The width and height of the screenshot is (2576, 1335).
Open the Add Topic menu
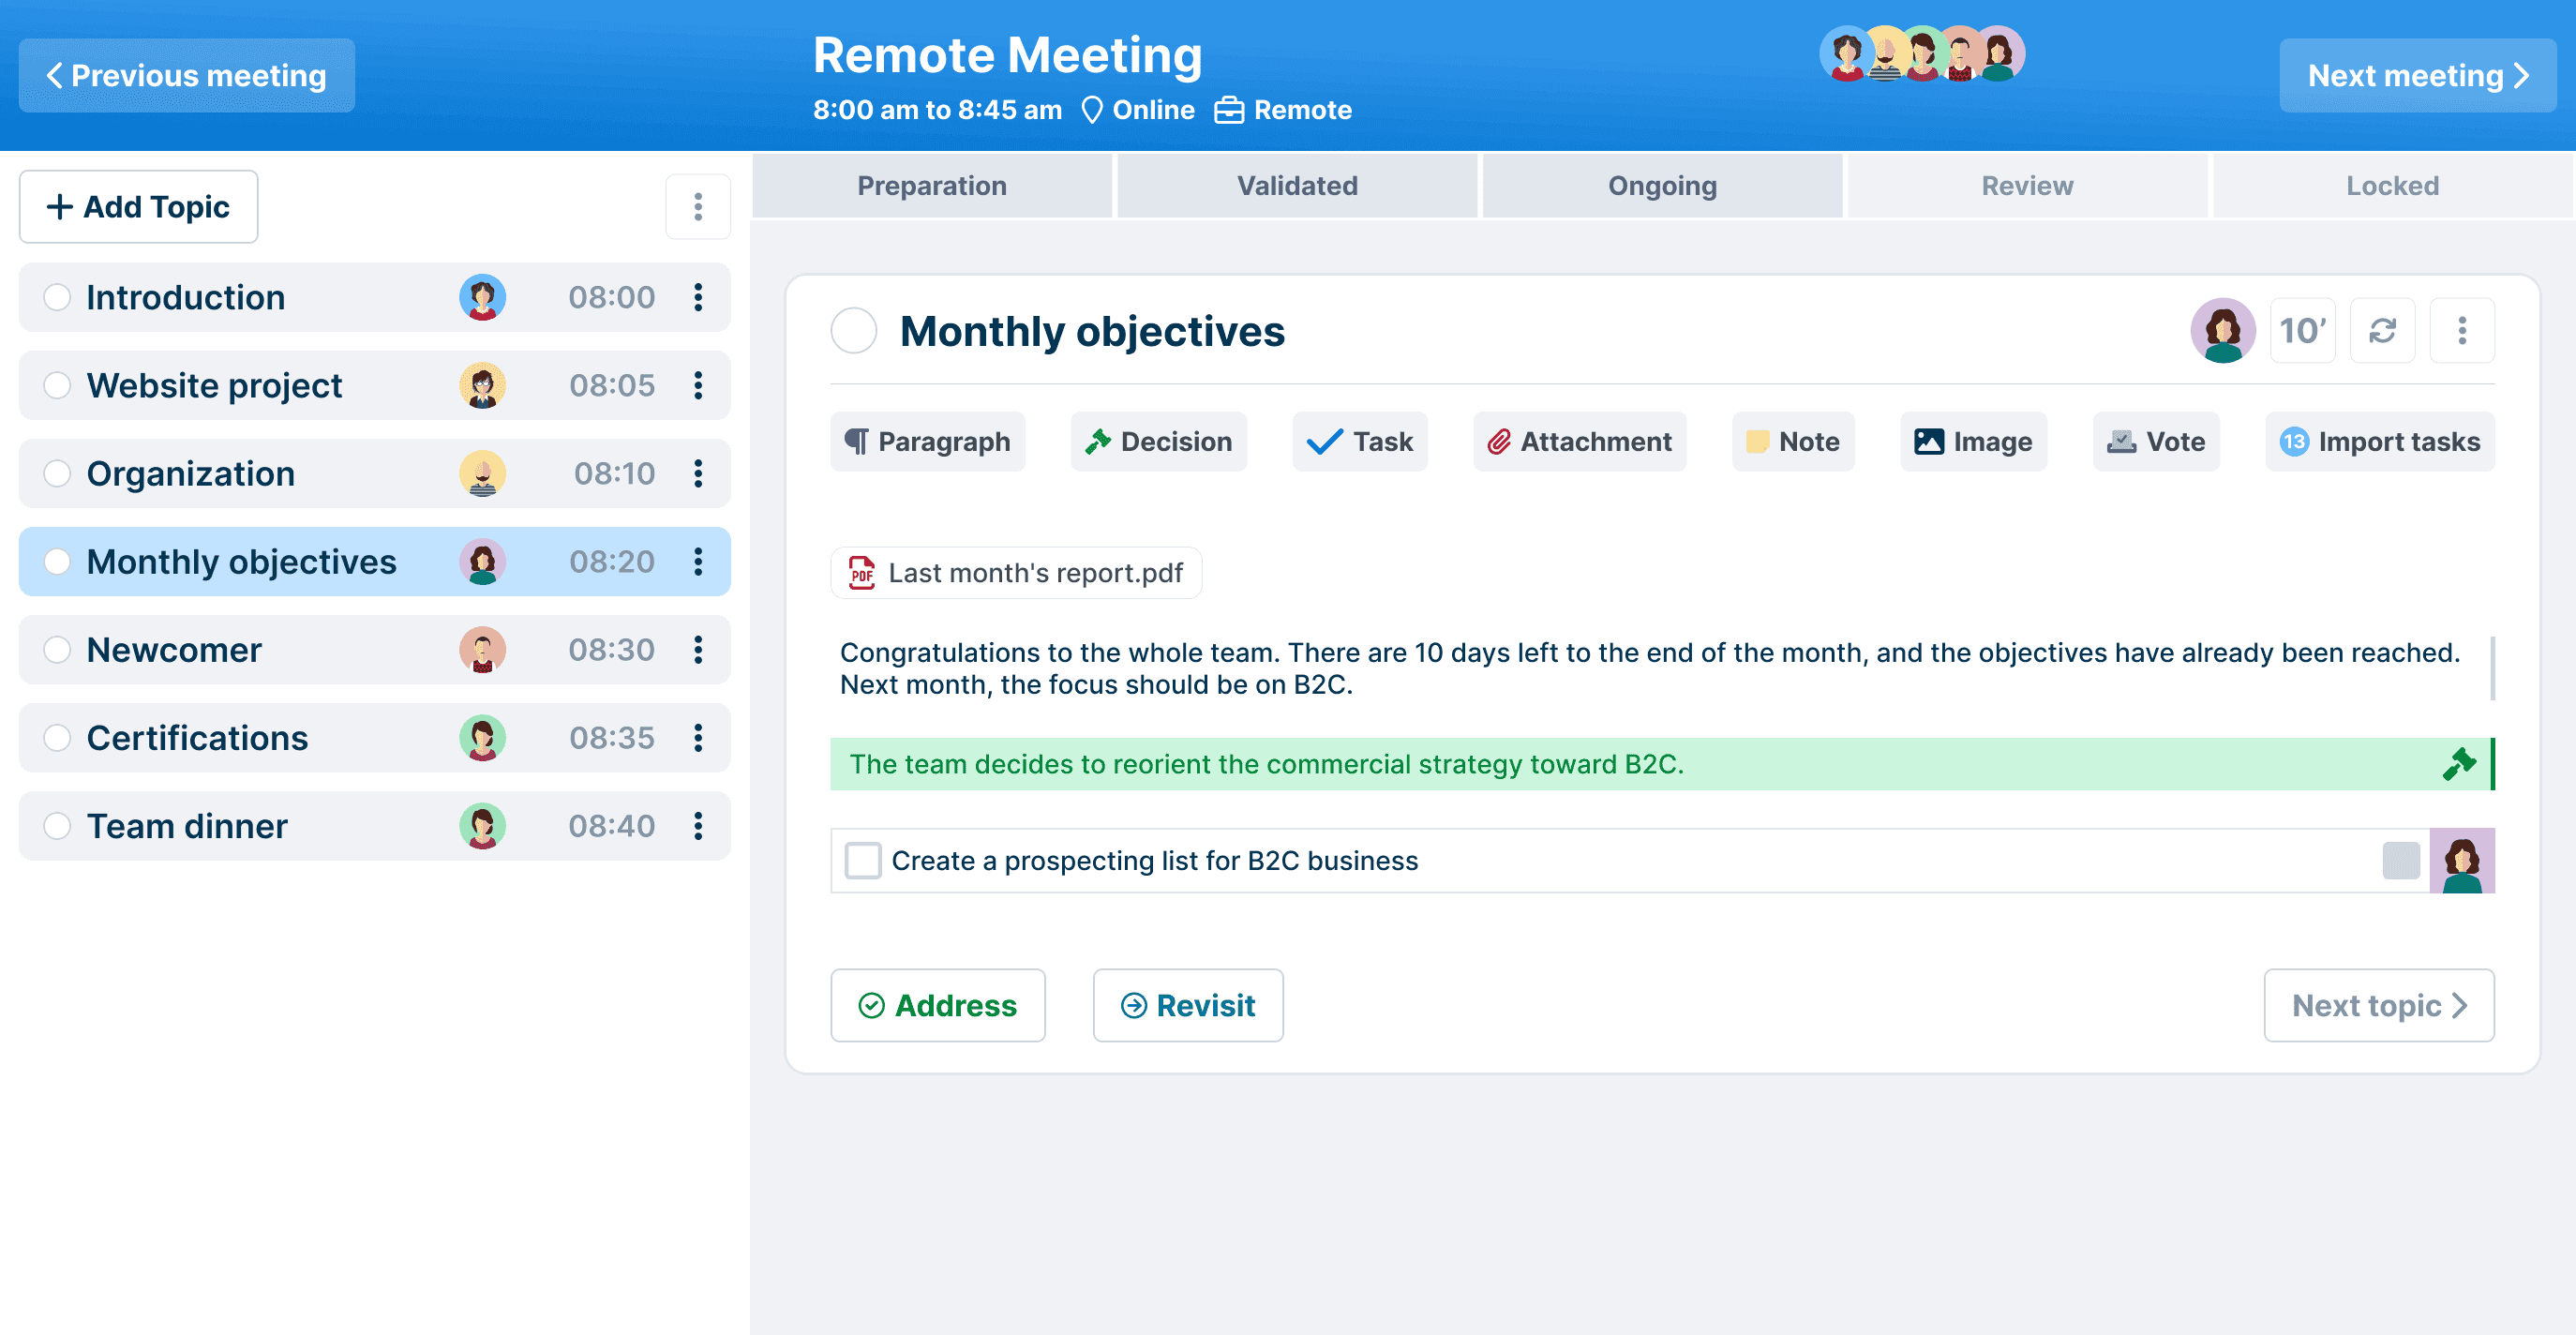pos(136,206)
